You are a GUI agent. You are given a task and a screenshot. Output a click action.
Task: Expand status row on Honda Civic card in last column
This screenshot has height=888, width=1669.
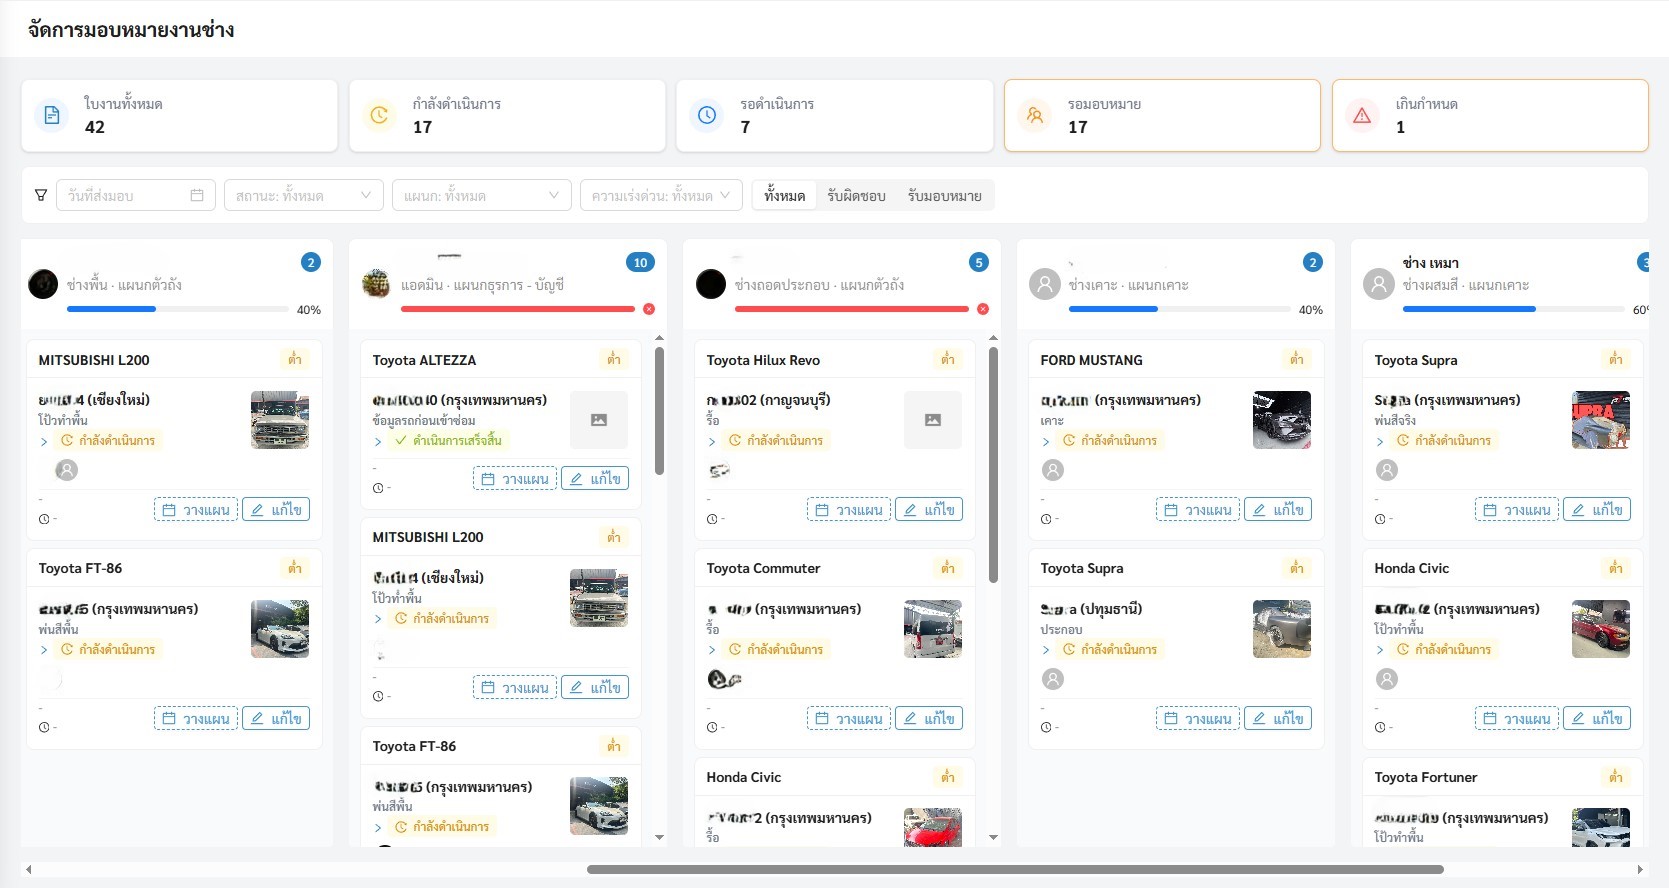click(1380, 650)
